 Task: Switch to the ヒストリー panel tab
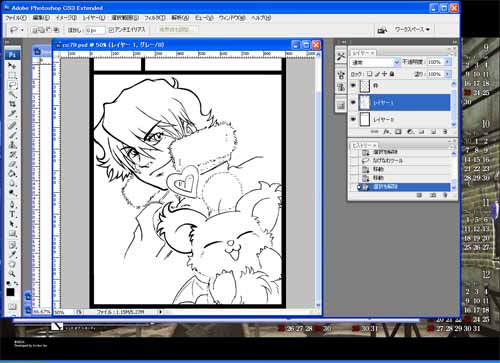point(364,146)
